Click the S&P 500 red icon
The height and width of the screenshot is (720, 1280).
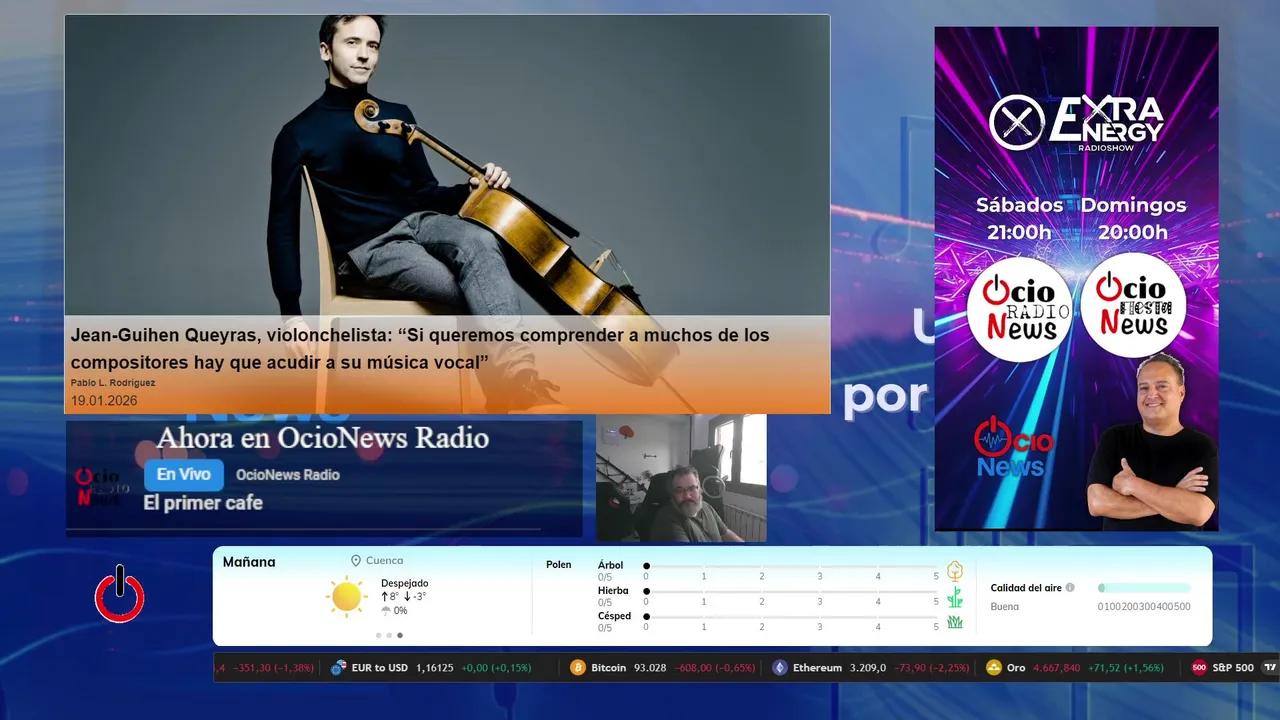pos(1199,667)
